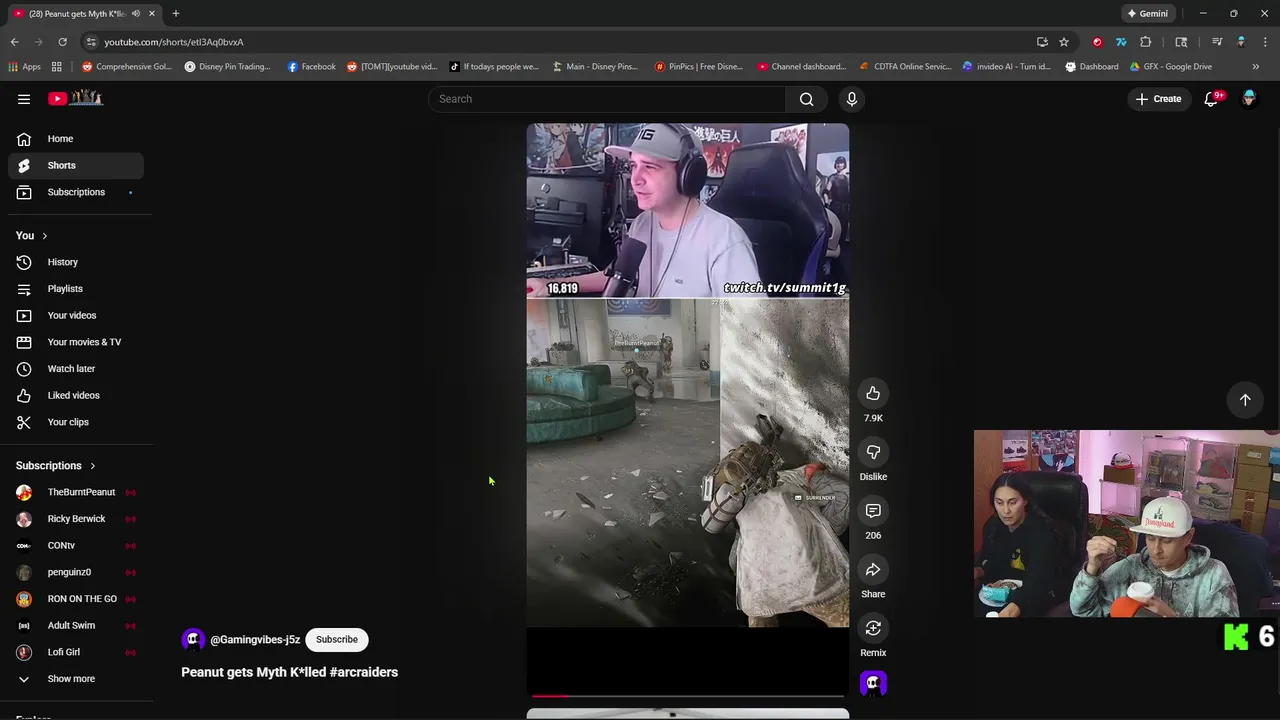Open Adult Swim channel
This screenshot has height=720, width=1280.
coord(76,626)
